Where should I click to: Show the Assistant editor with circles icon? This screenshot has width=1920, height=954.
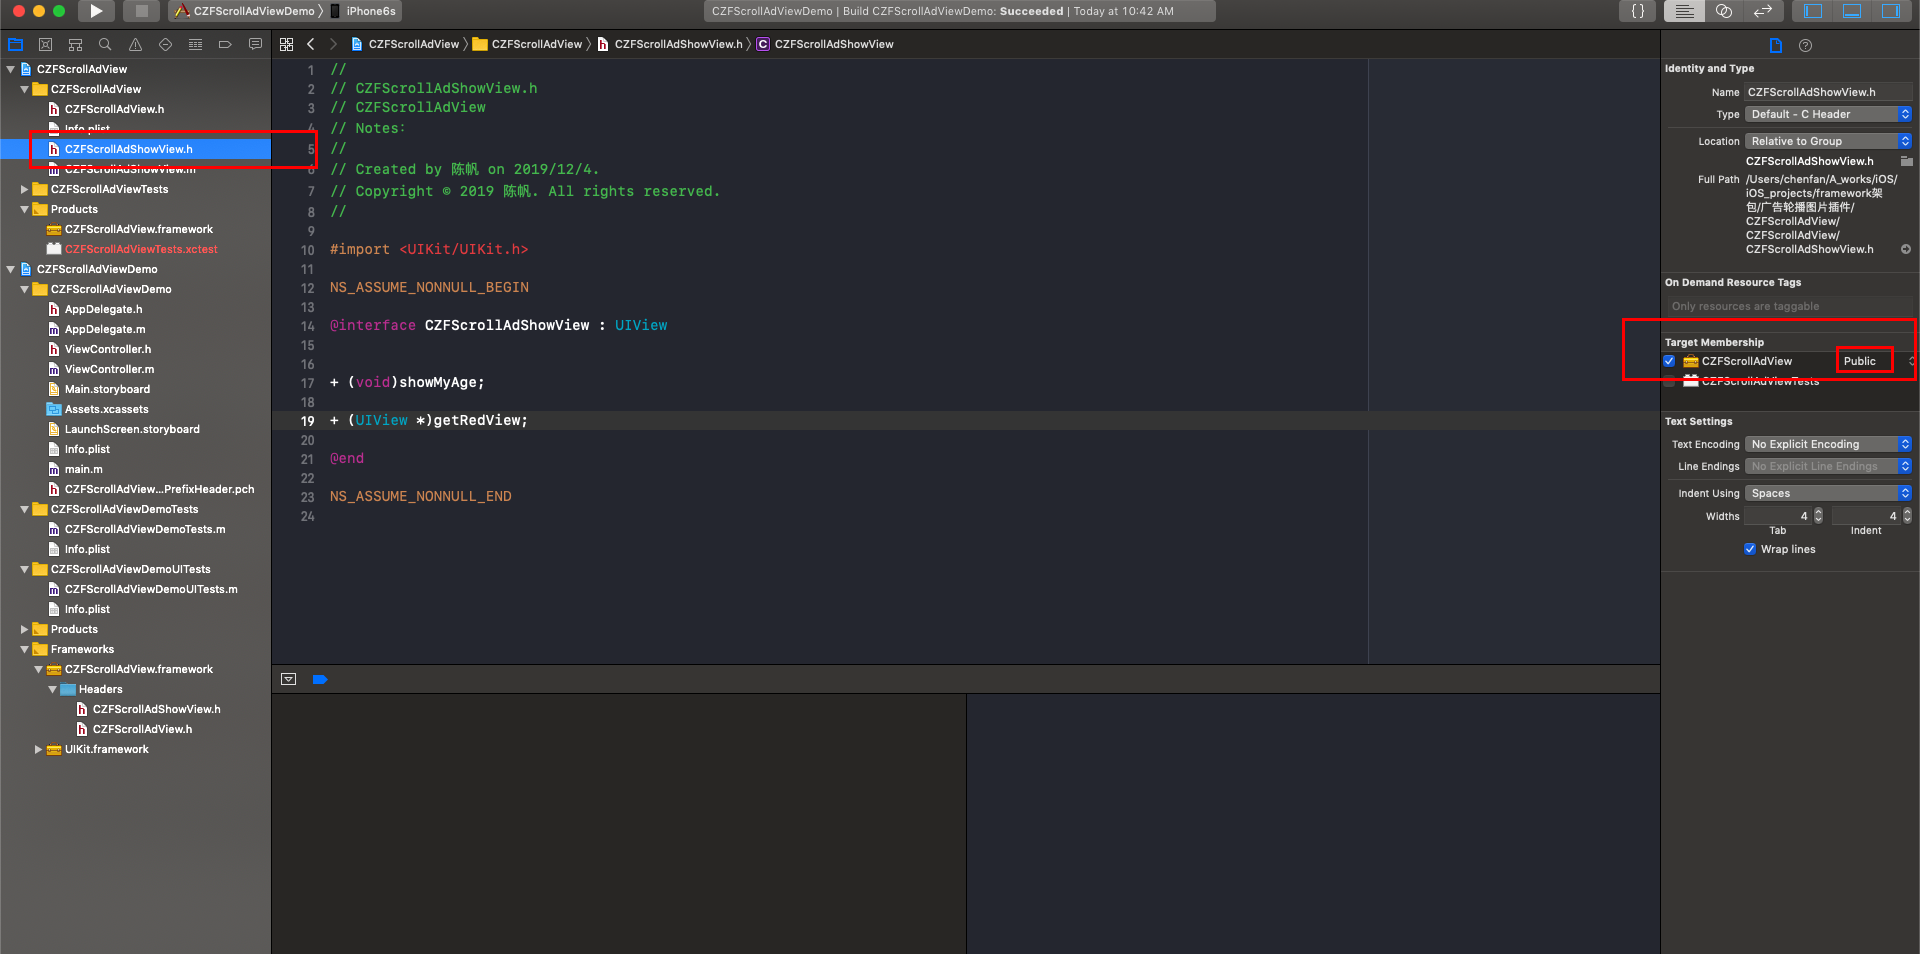tap(1723, 11)
